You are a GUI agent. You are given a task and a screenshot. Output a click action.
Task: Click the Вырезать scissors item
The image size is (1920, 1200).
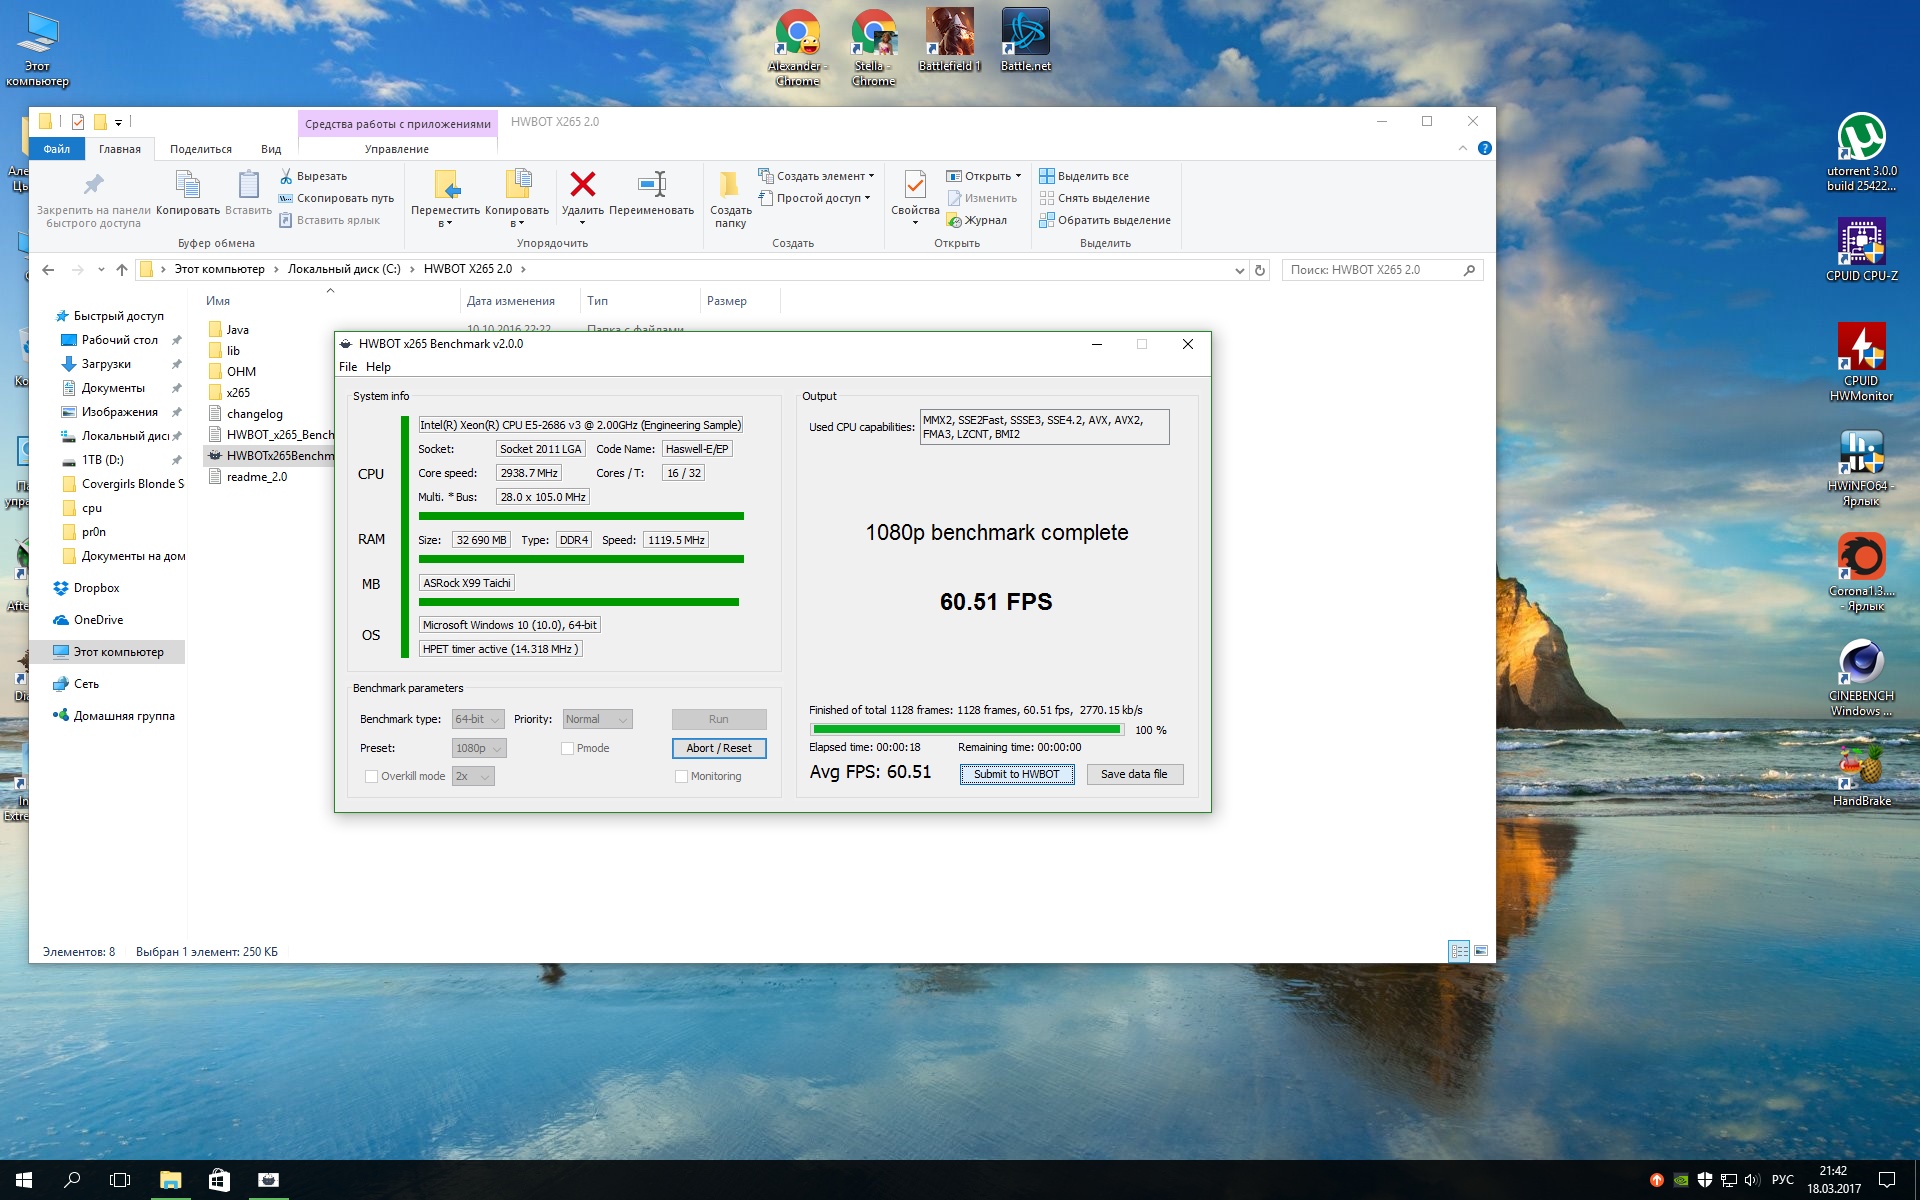(x=313, y=176)
